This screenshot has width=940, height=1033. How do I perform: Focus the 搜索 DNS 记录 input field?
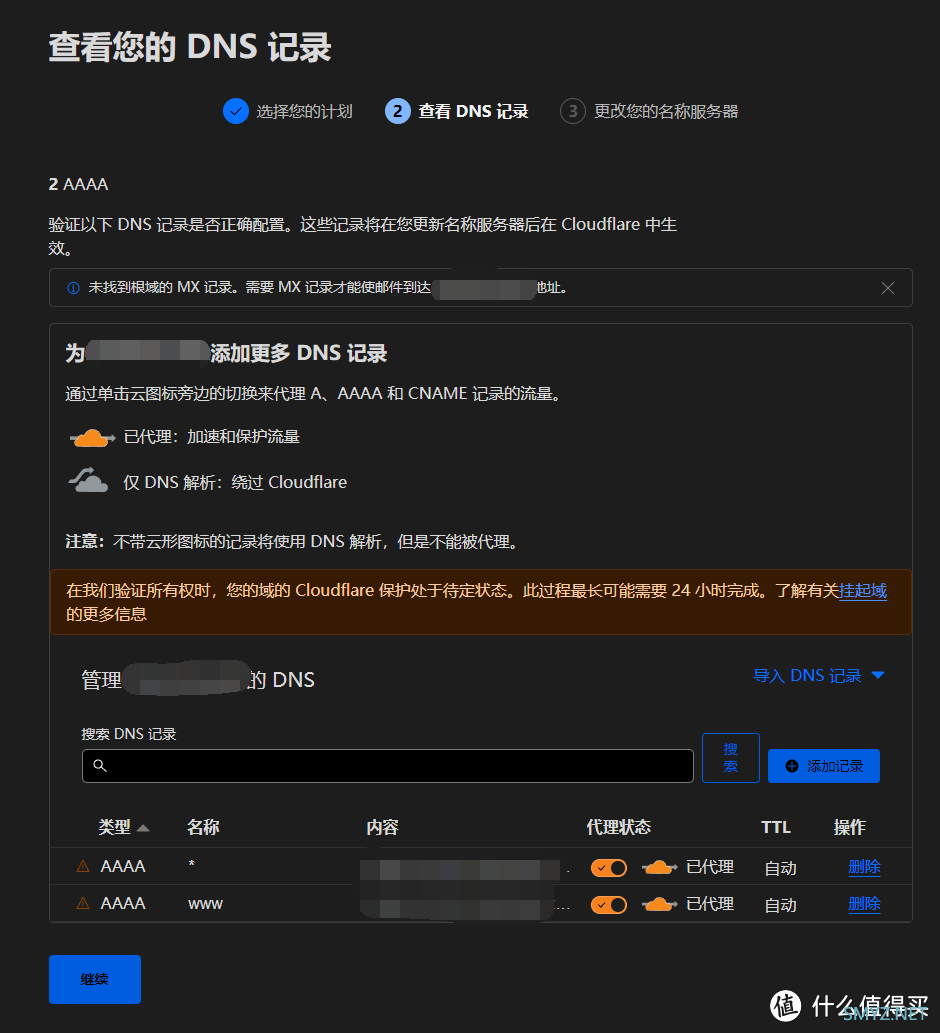pyautogui.click(x=388, y=766)
